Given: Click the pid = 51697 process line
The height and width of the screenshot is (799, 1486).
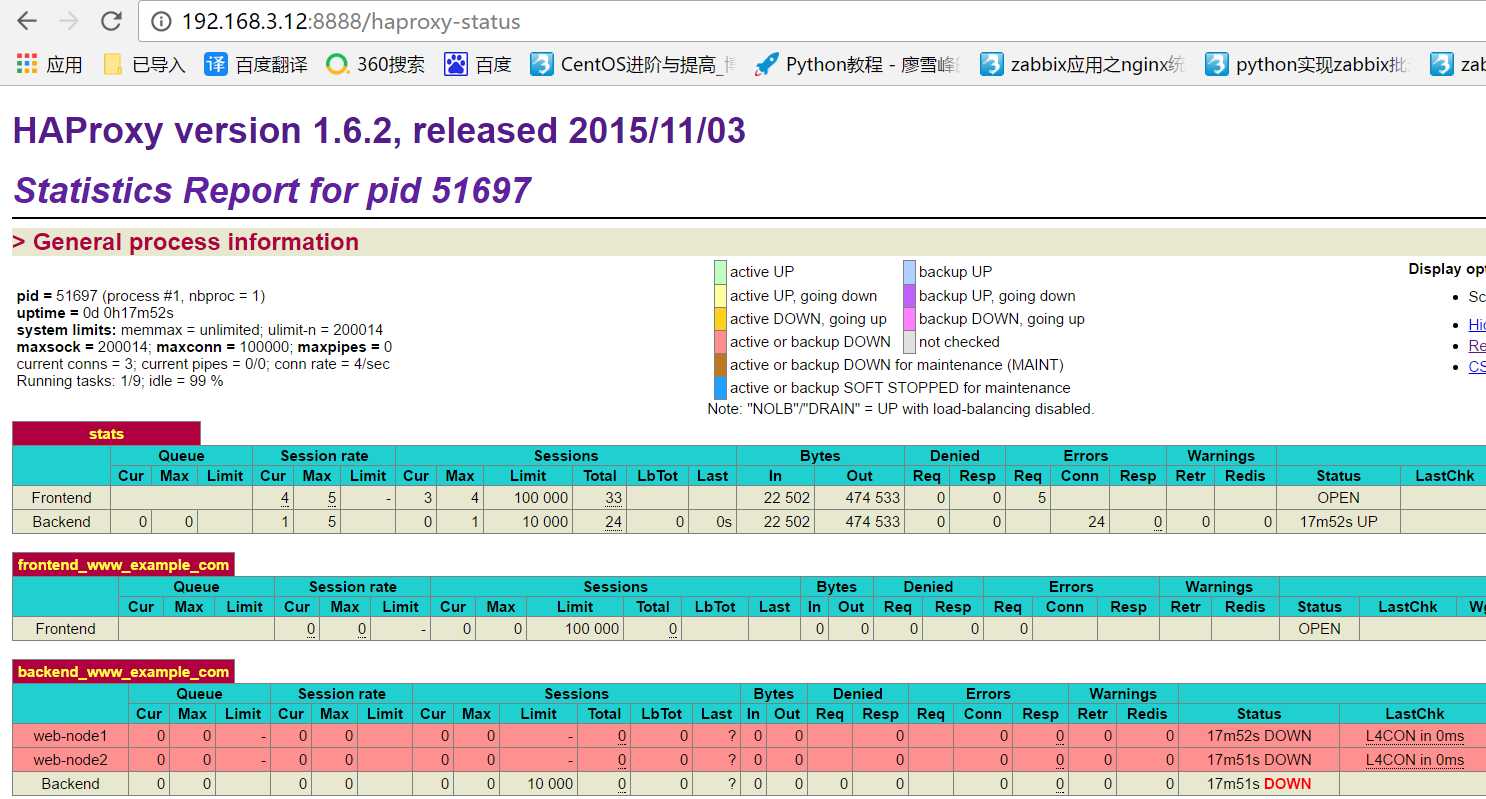Looking at the screenshot, I should click(x=141, y=296).
